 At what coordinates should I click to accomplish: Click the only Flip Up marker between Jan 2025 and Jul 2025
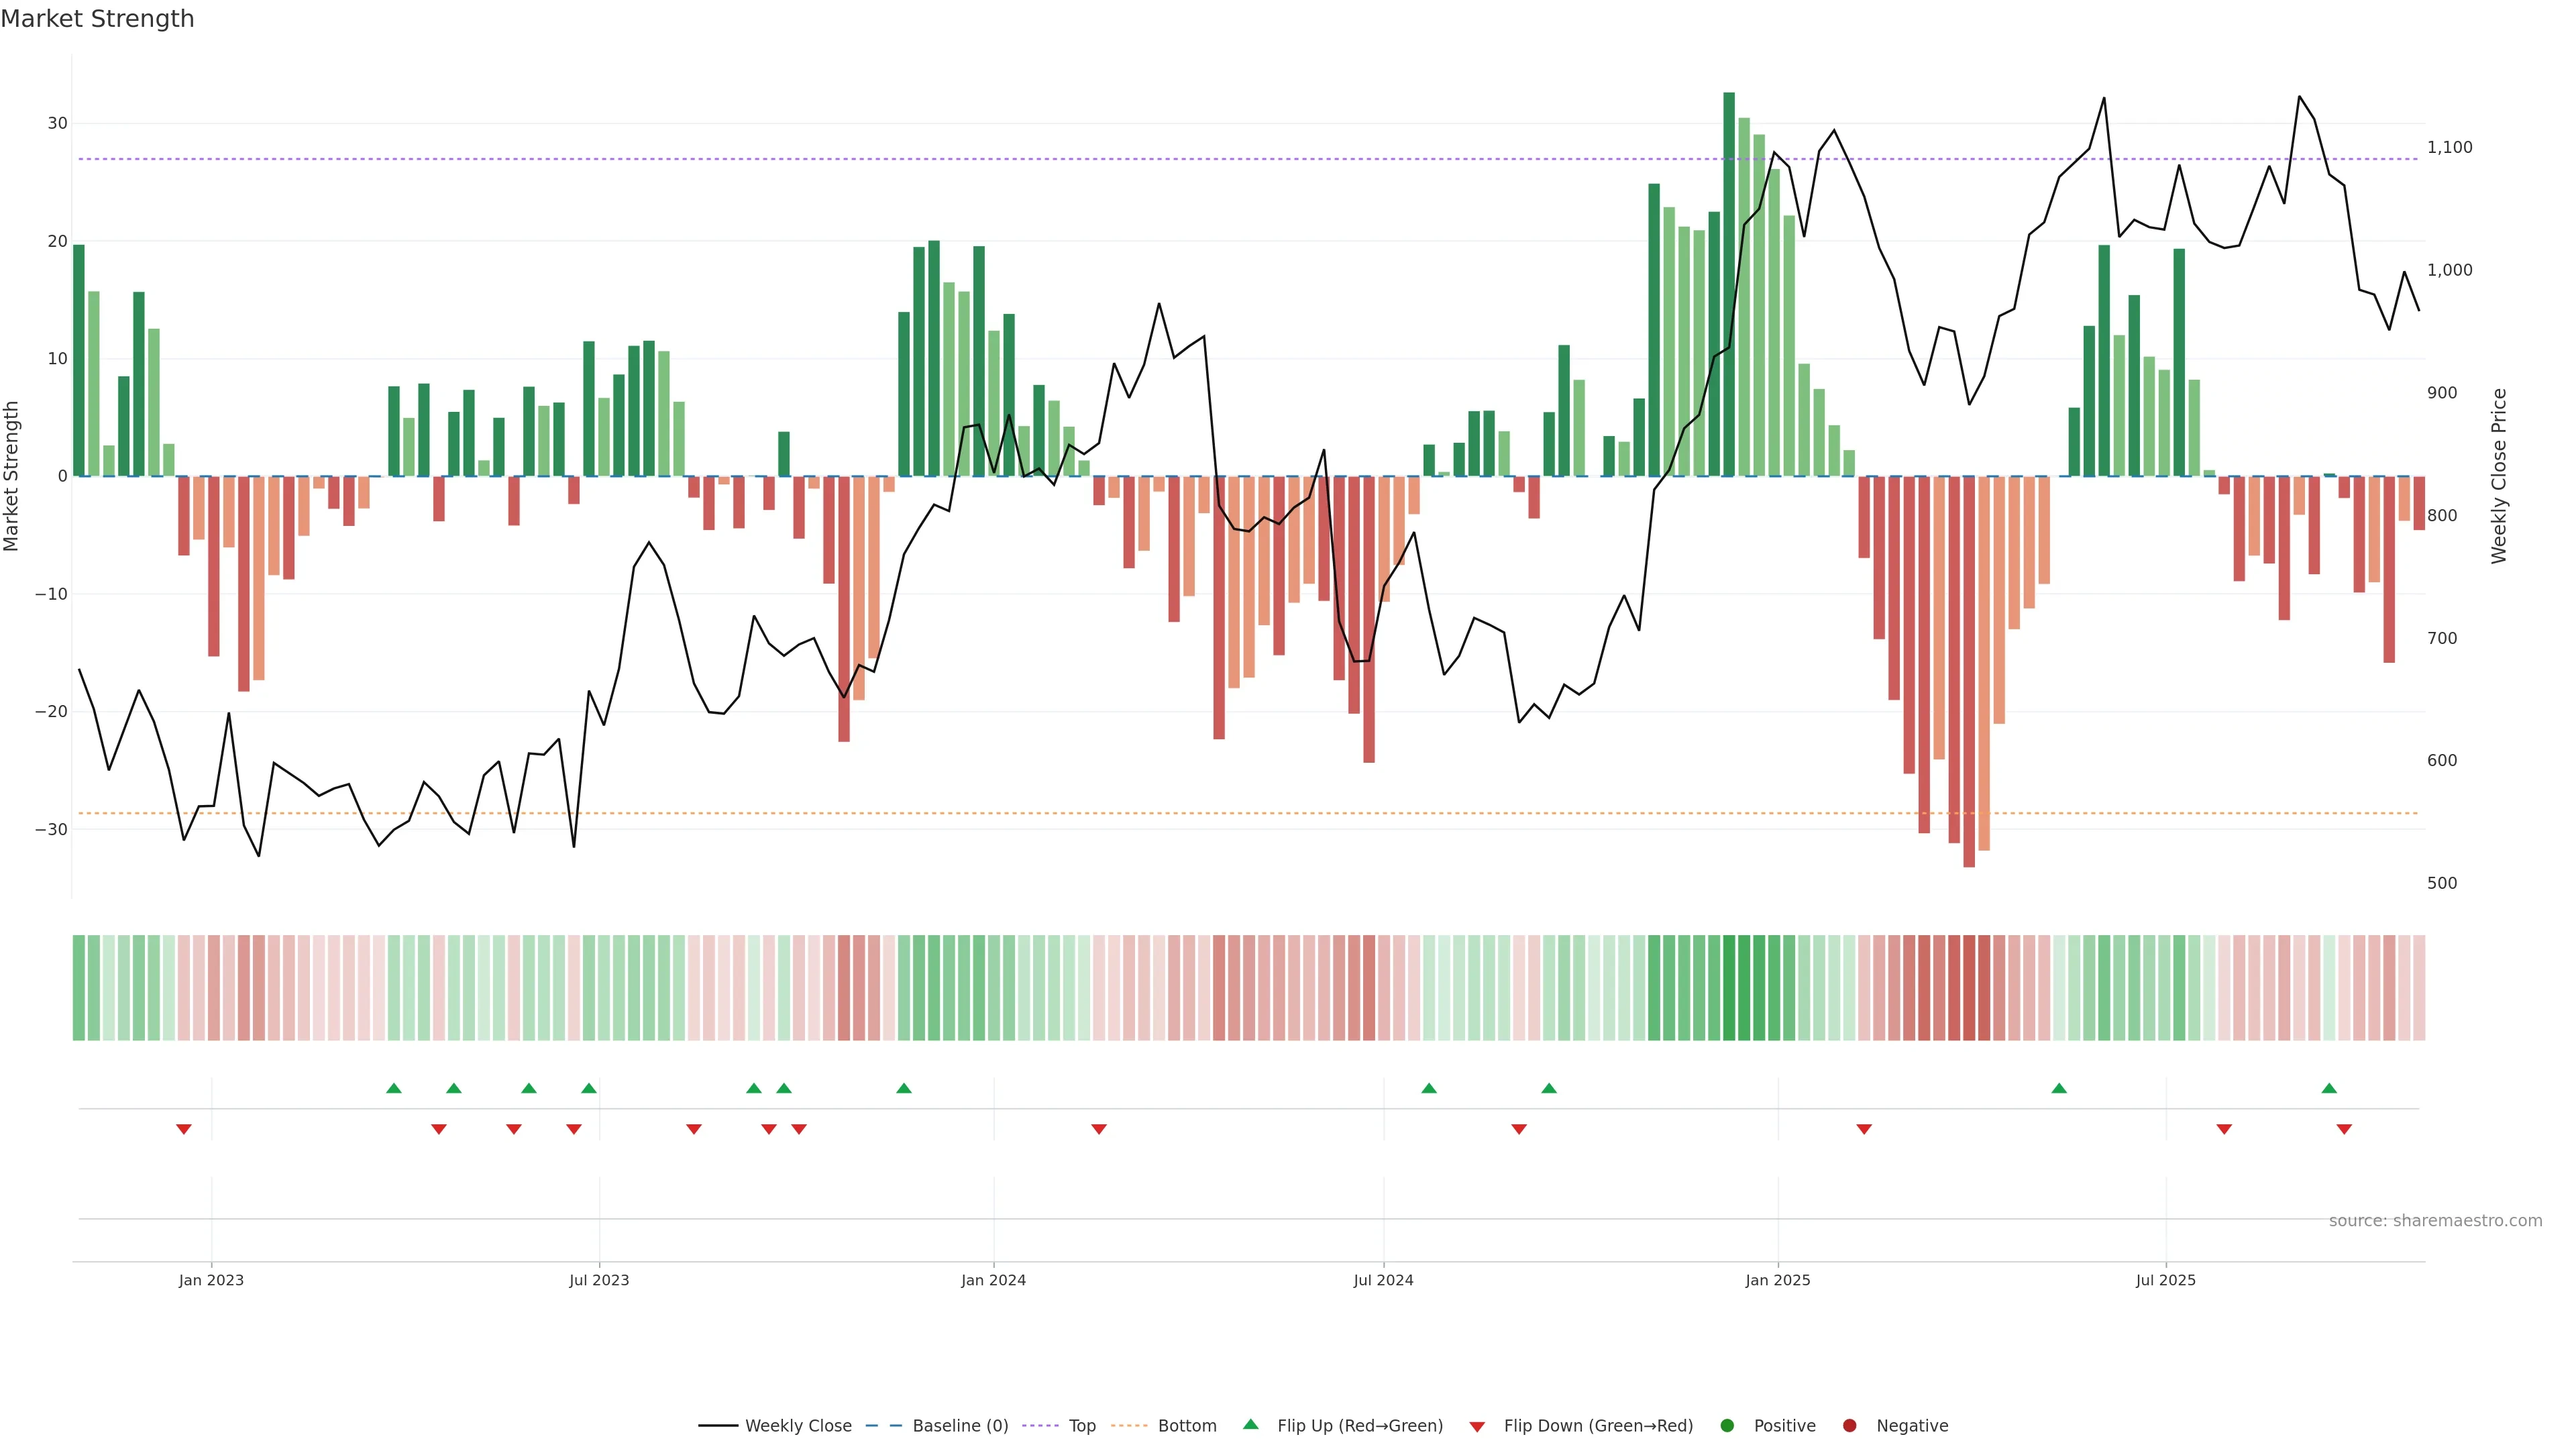tap(2059, 1088)
